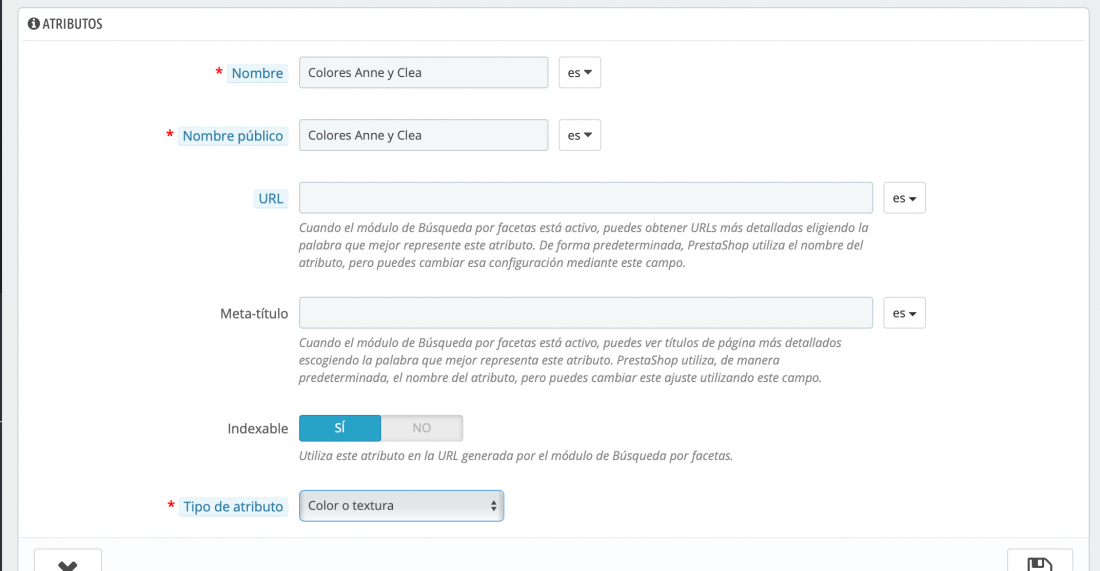
Task: Click the save floppy disk icon
Action: point(1040,564)
